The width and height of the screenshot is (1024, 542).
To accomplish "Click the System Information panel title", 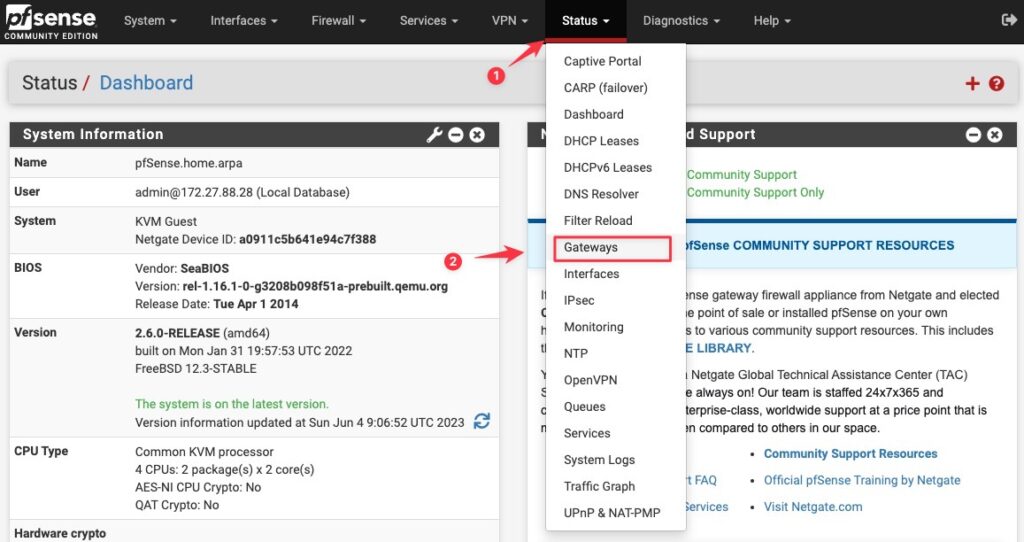I will click(93, 135).
